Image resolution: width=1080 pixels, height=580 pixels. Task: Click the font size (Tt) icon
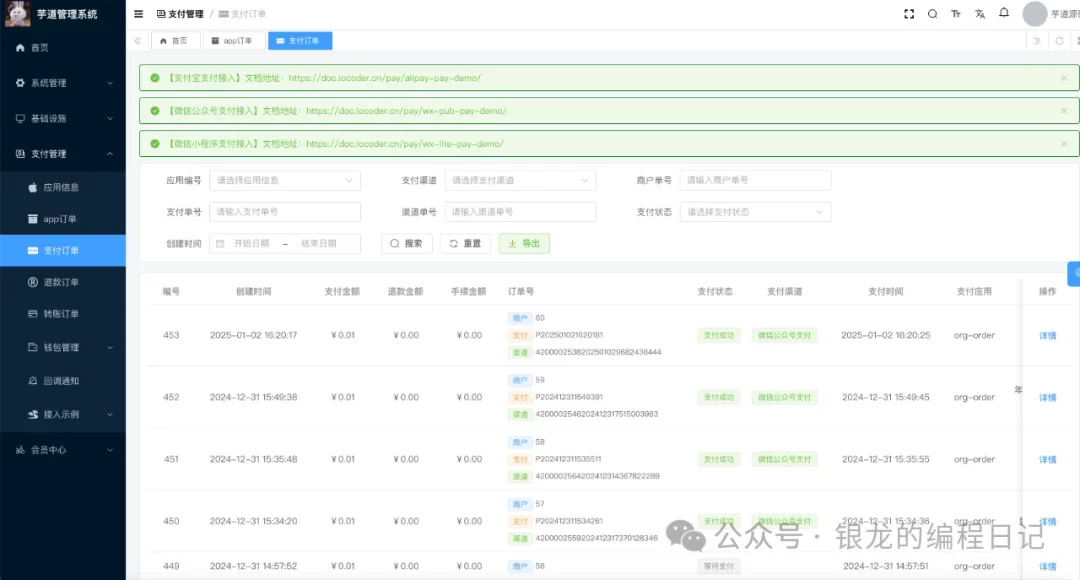pyautogui.click(x=955, y=14)
